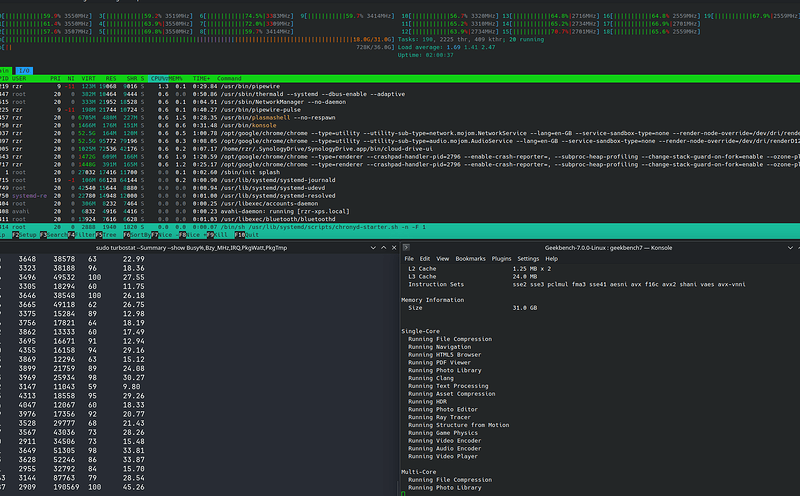The image size is (800, 496).
Task: Click F6 SortBy in htop footer
Action: [x=137, y=235]
